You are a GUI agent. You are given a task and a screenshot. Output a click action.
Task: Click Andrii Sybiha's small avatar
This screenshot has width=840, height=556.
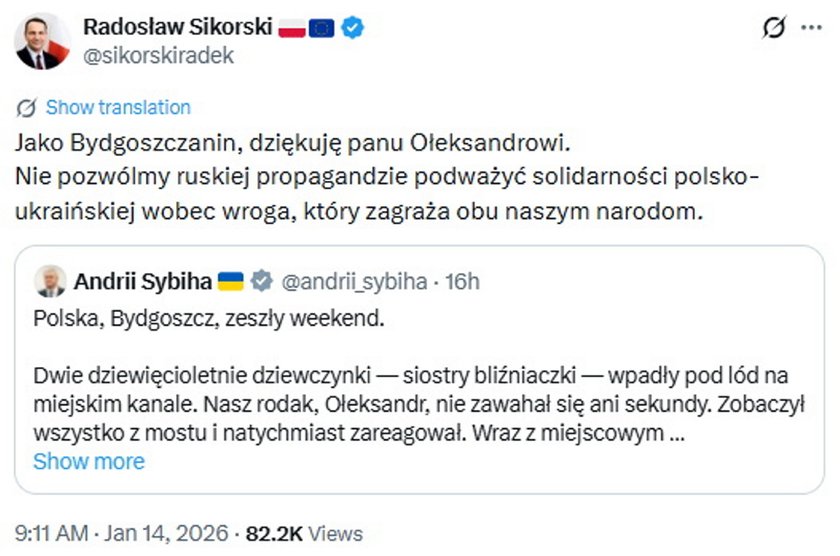pyautogui.click(x=49, y=282)
